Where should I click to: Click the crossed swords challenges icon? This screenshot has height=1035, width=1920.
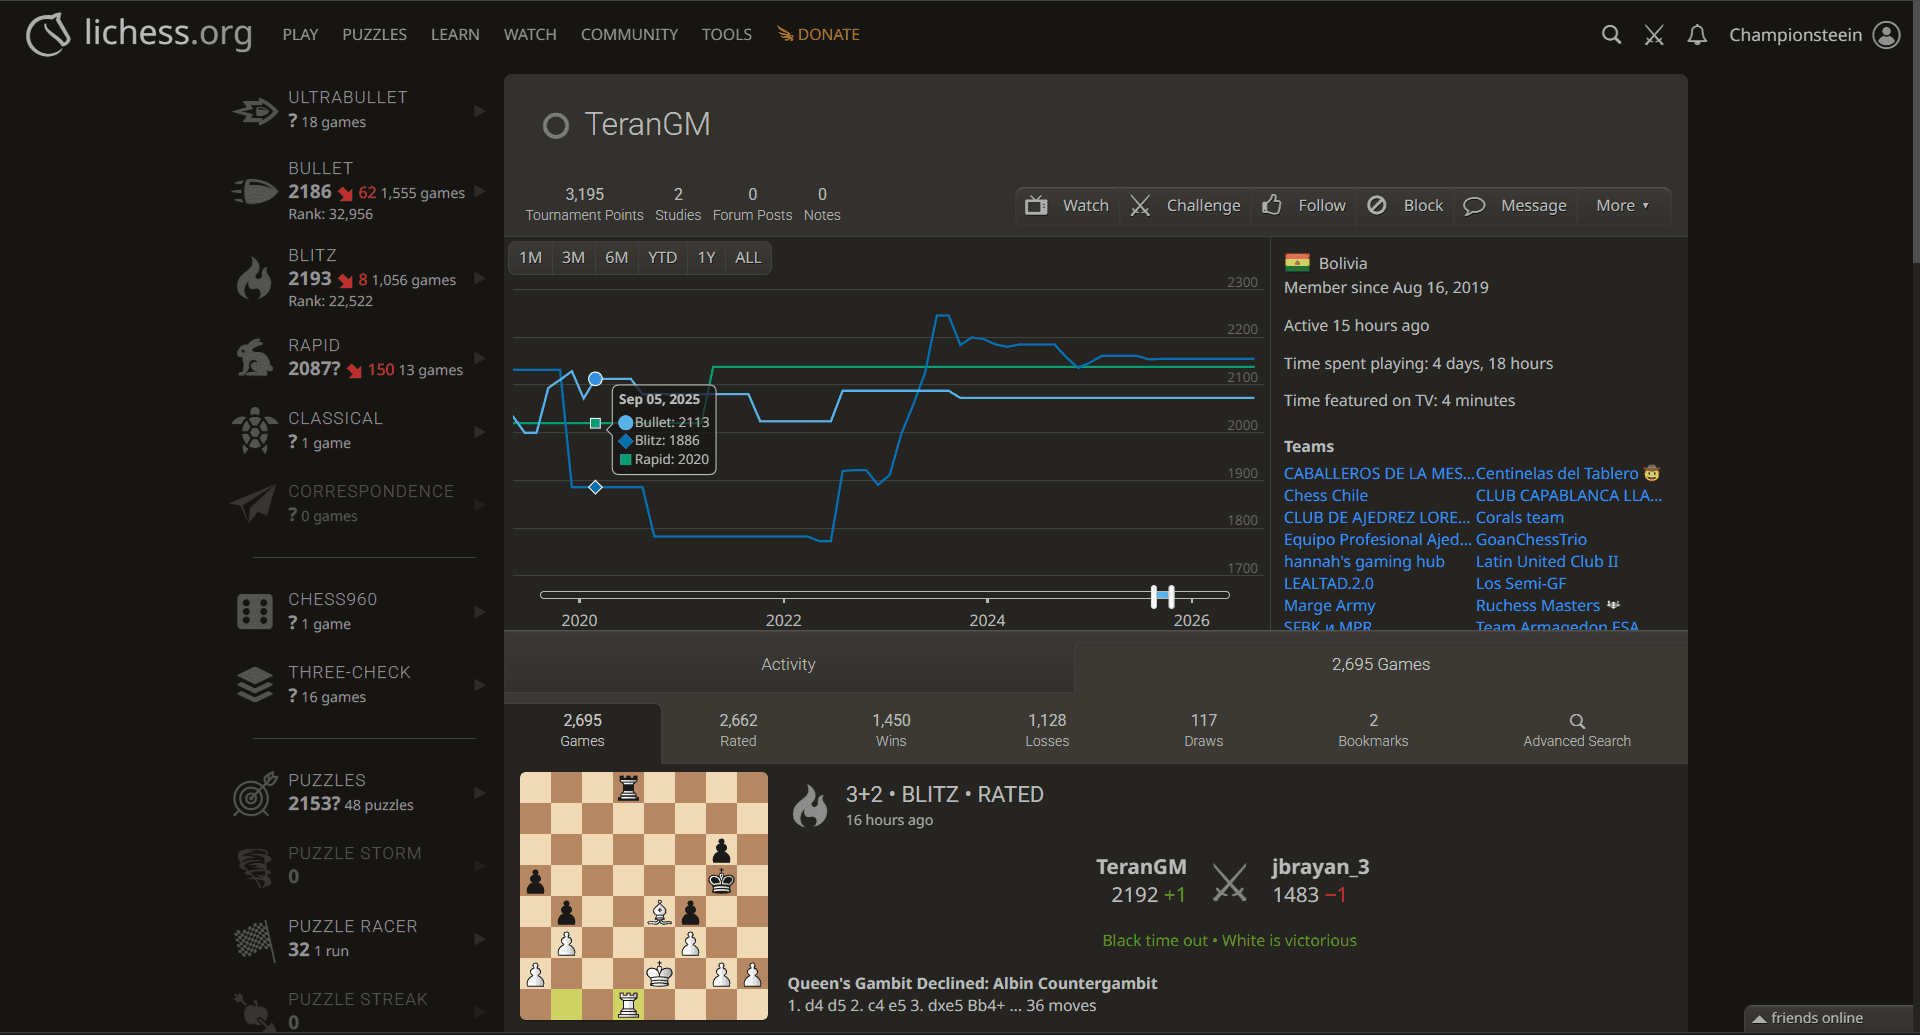click(x=1654, y=35)
